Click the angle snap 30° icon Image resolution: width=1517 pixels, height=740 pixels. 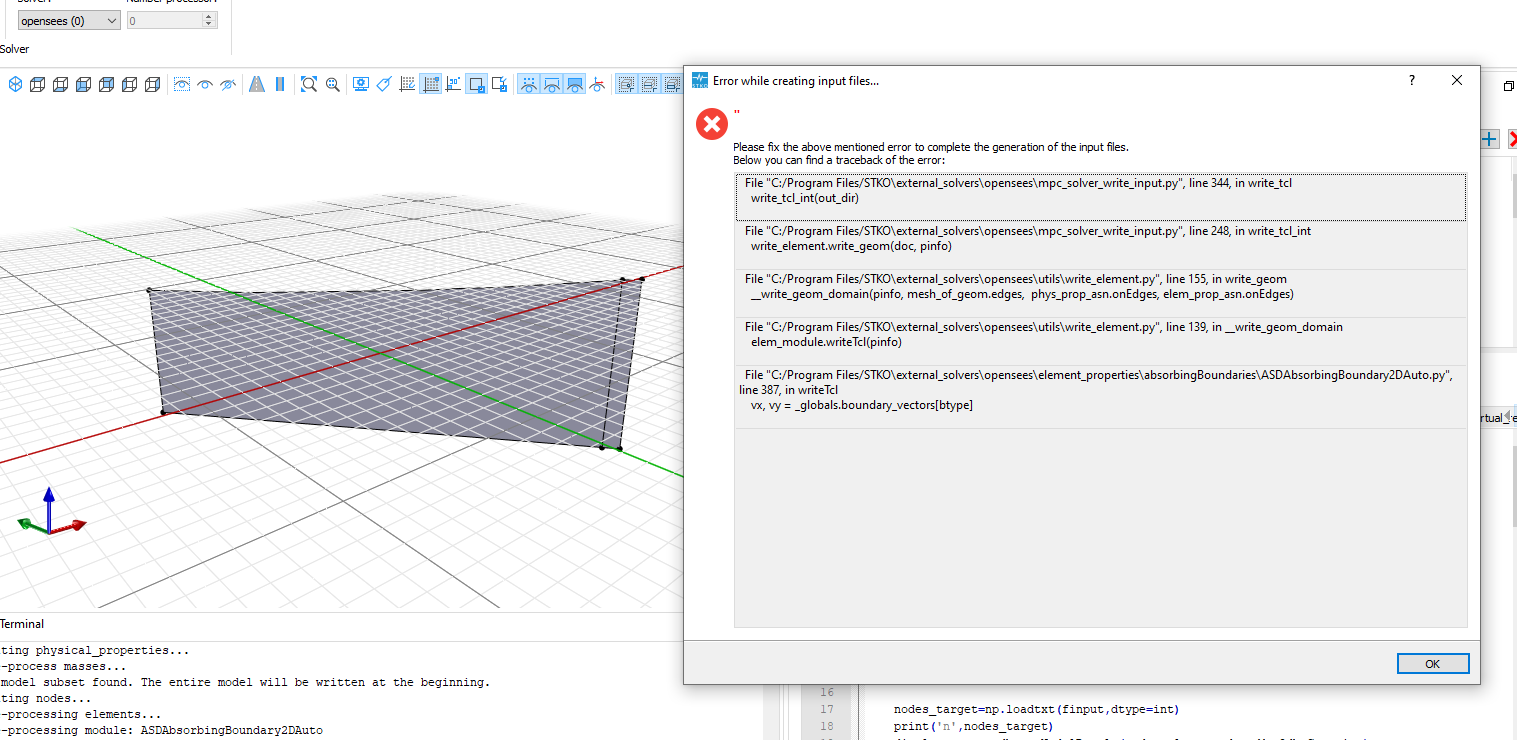[454, 85]
